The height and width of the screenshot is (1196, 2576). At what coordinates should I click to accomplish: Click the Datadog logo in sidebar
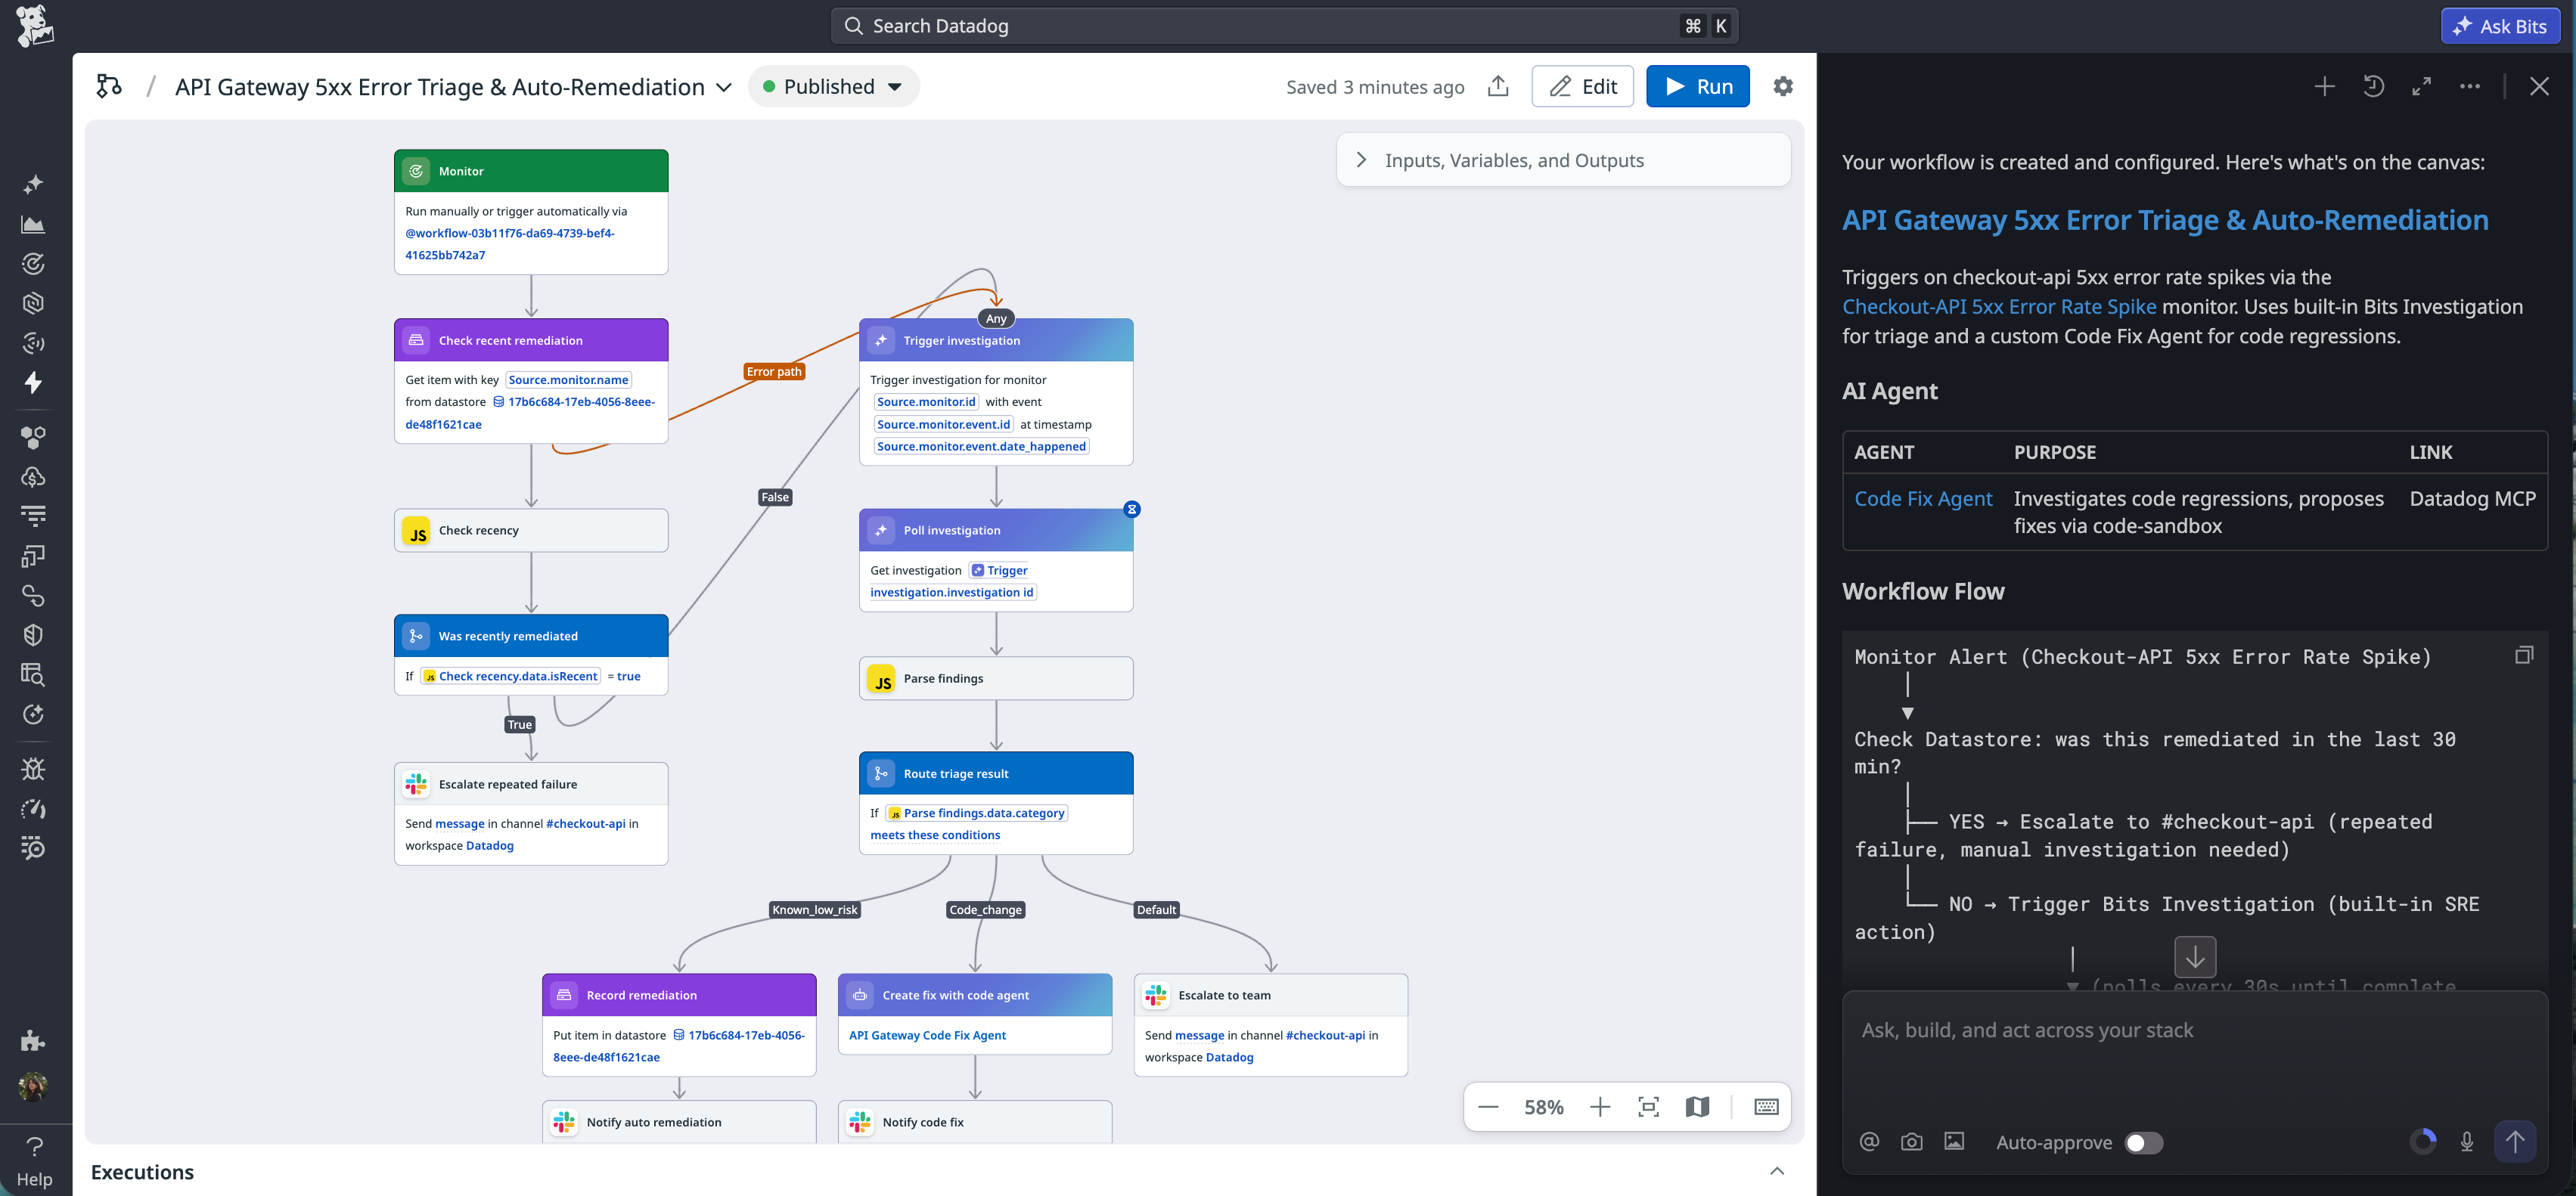click(35, 26)
